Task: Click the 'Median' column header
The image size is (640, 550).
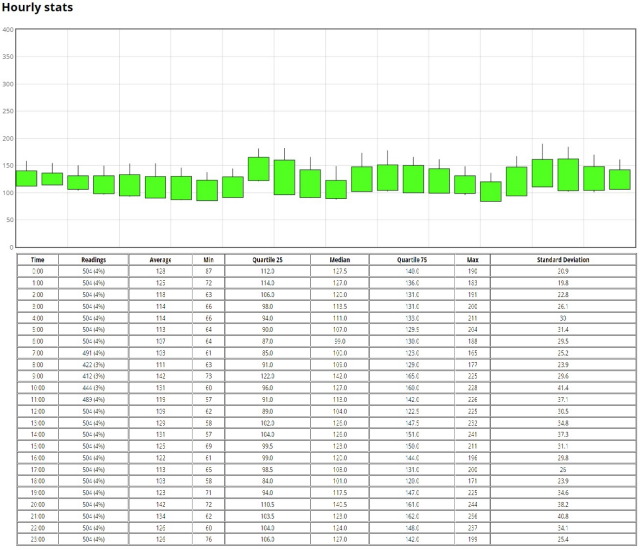Action: [340, 259]
